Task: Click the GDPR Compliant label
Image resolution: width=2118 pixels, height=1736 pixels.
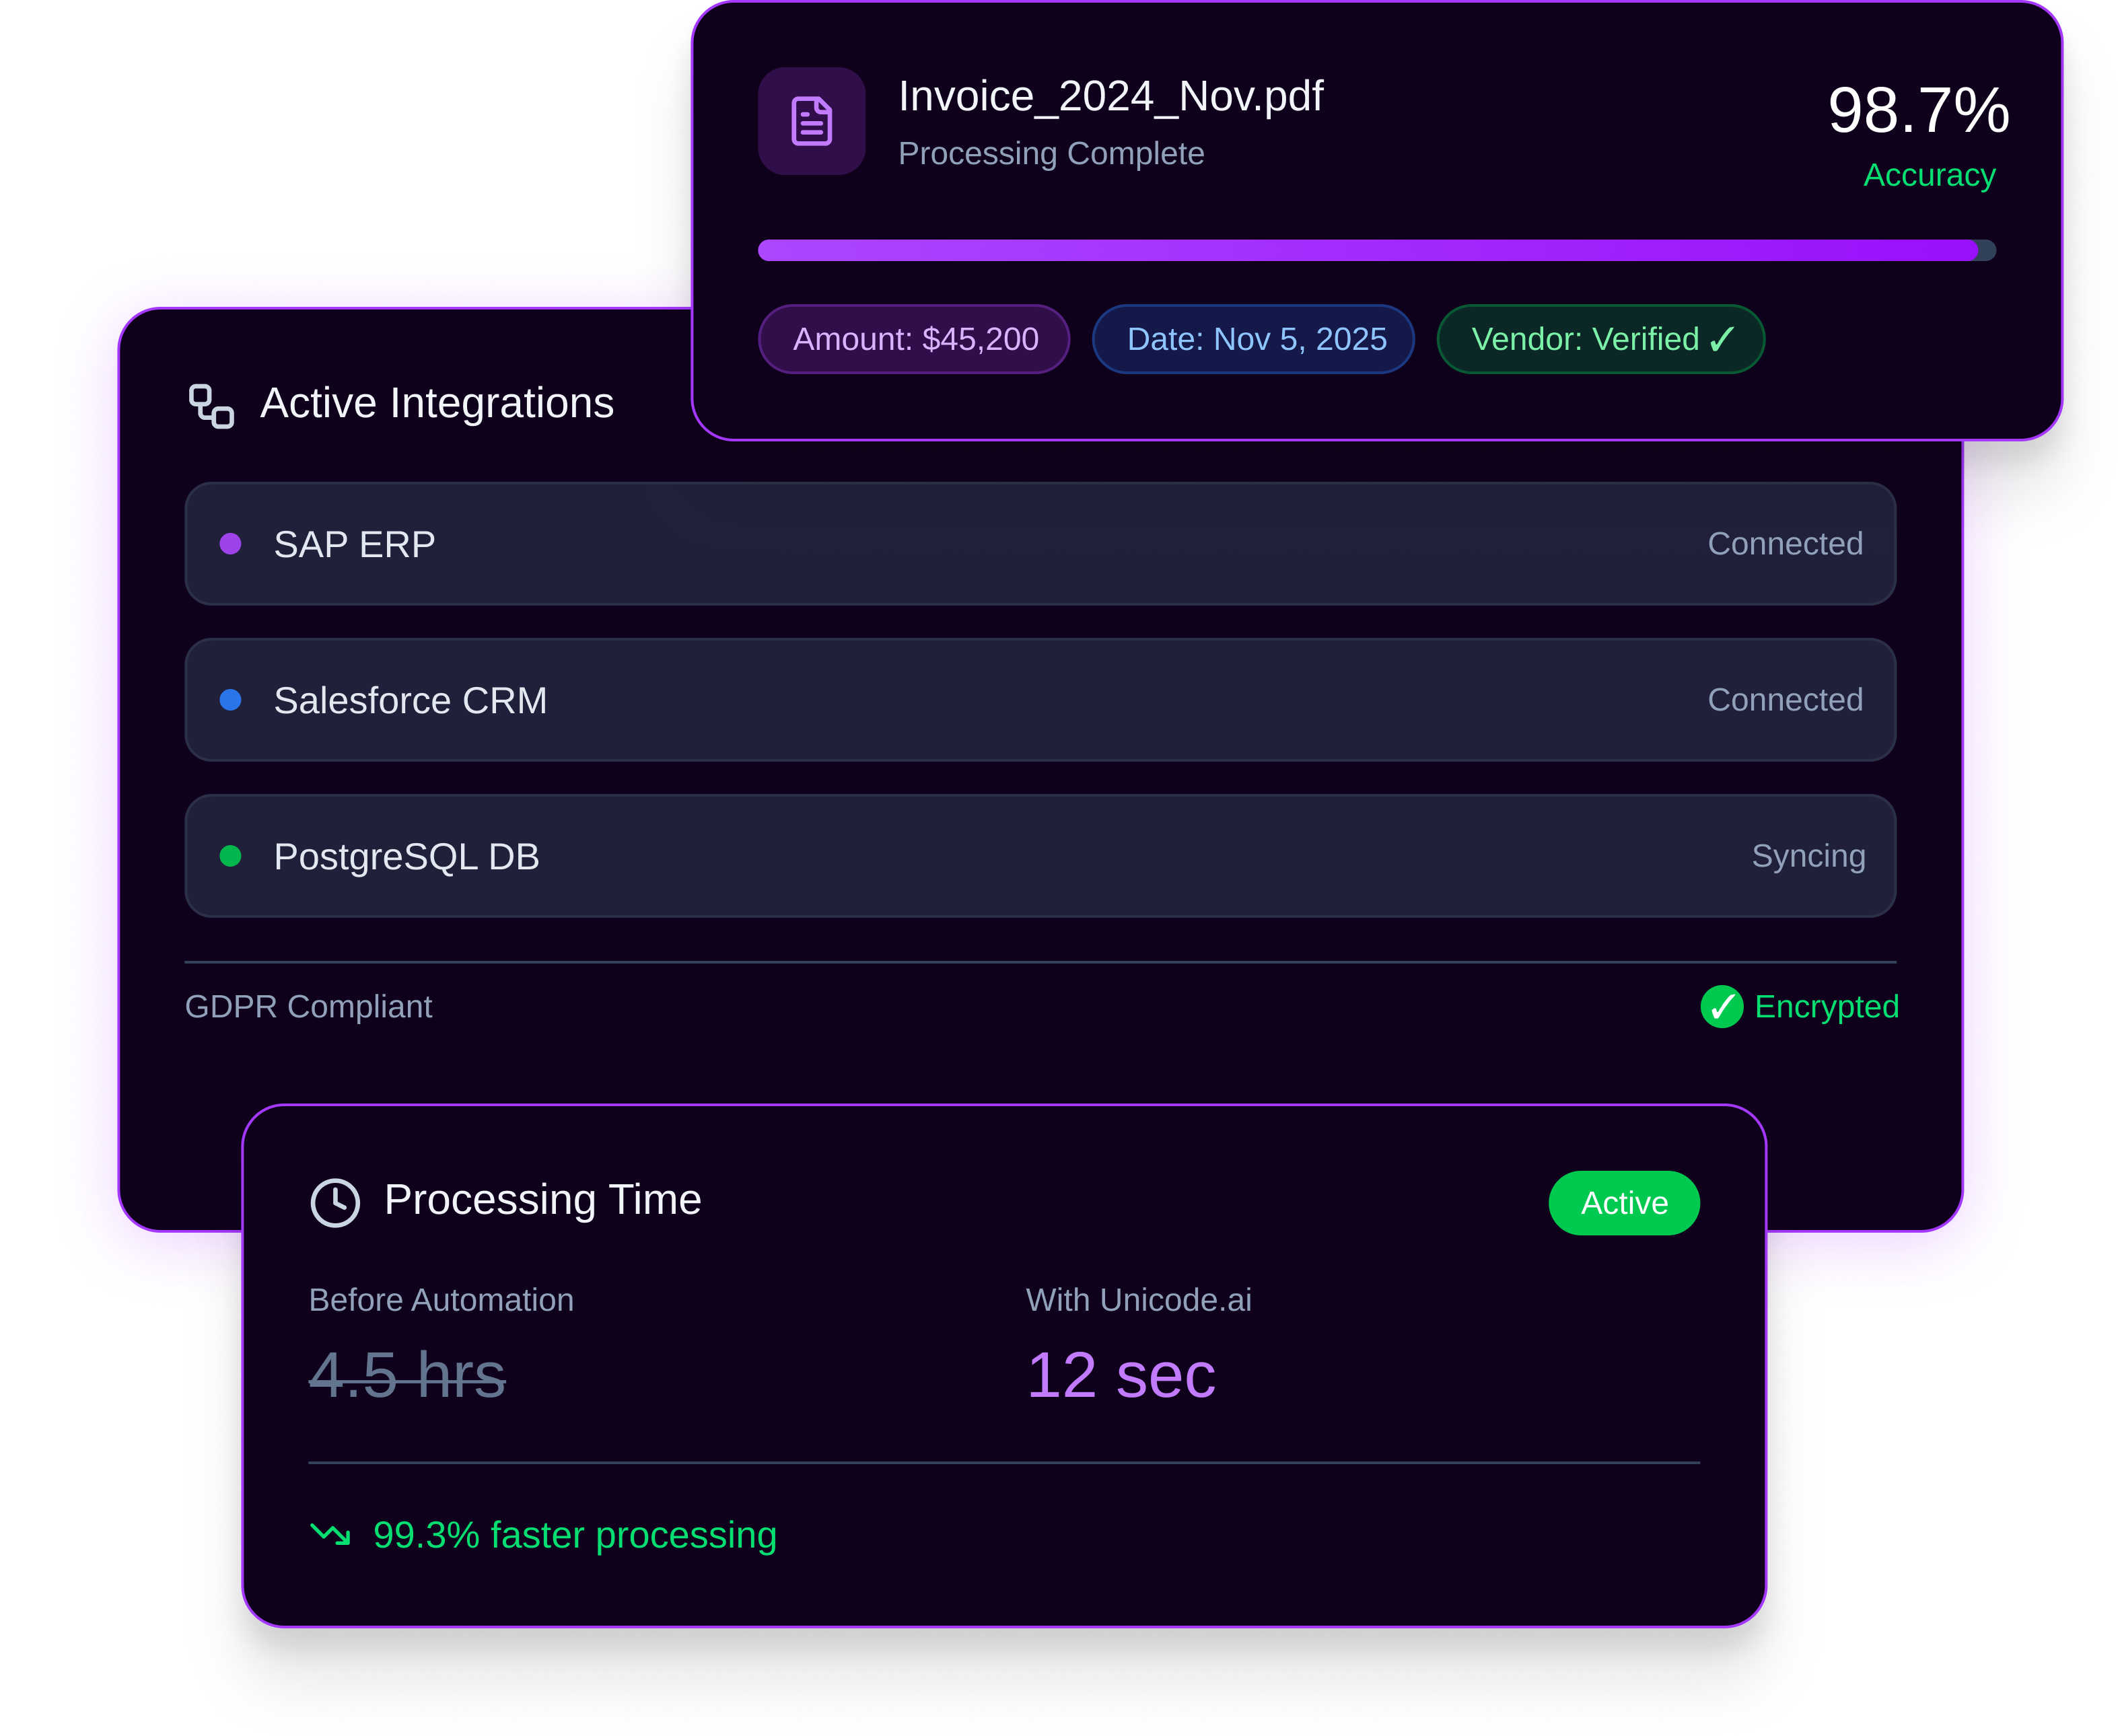Action: [x=308, y=1007]
